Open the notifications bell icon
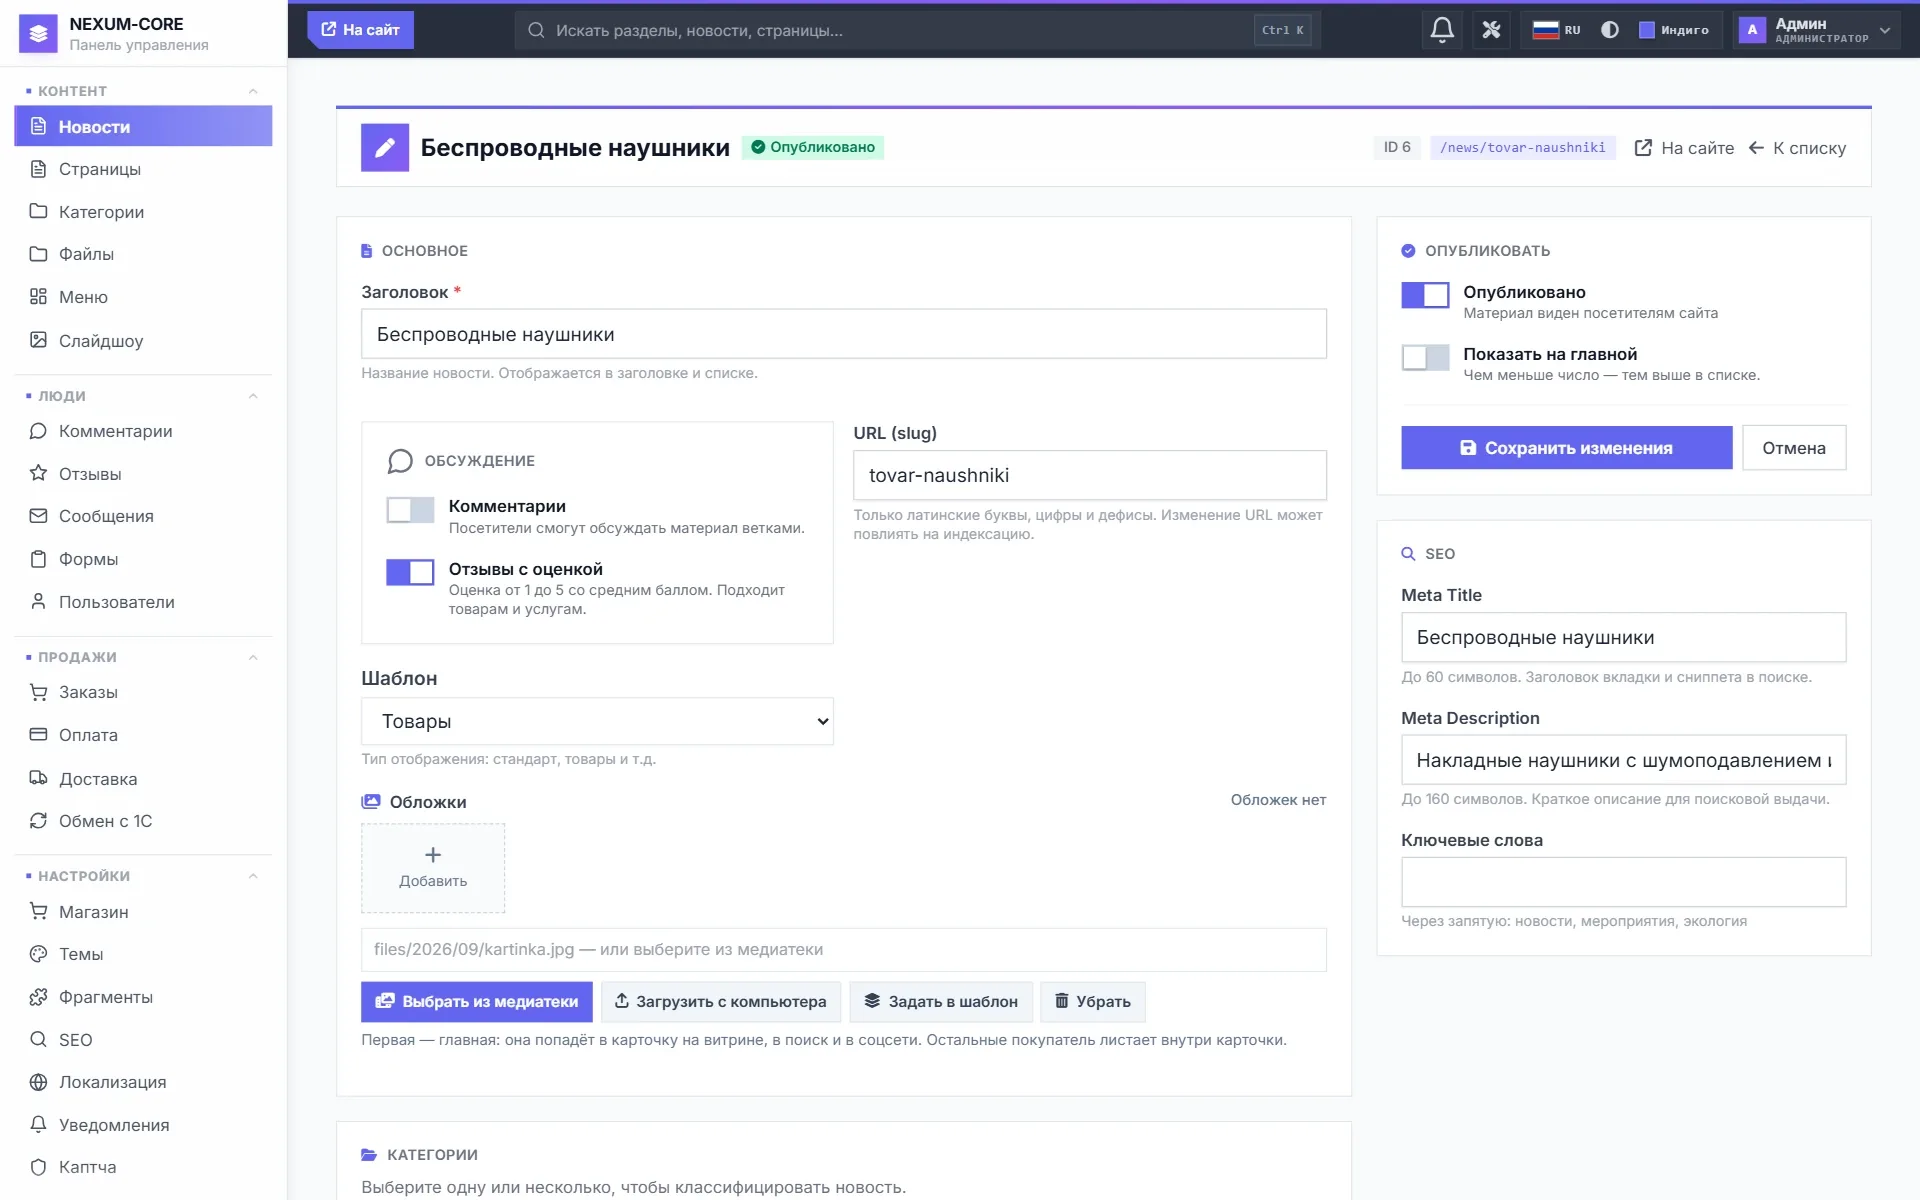Screen dimensions: 1920x1200 tap(1442, 30)
